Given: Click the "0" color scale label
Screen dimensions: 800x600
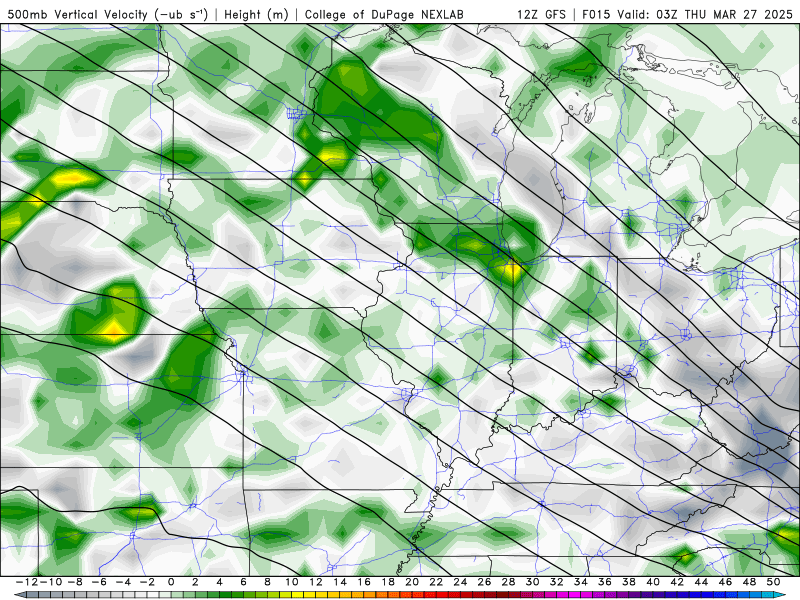Looking at the screenshot, I should tap(171, 582).
